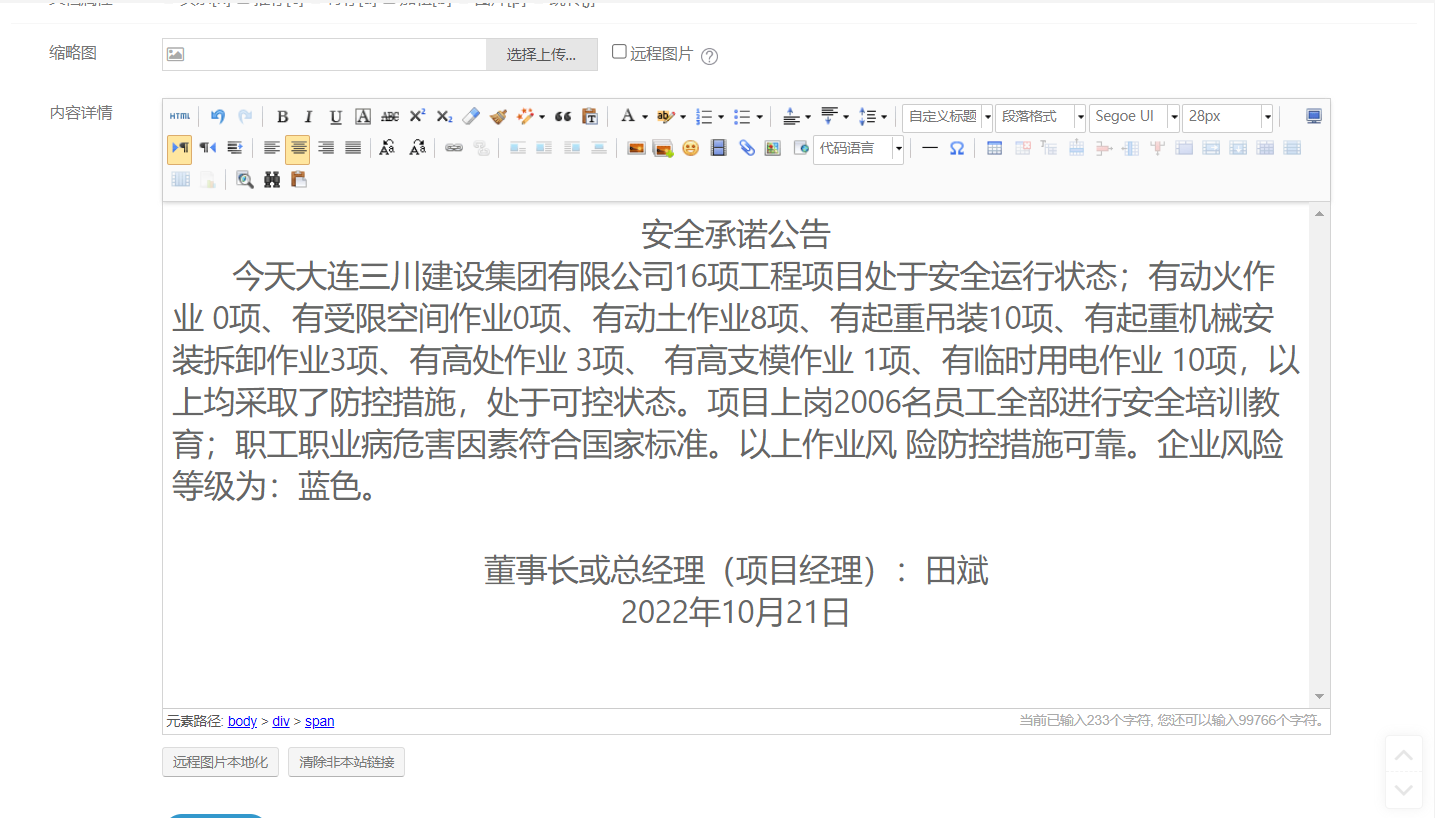Viewport: 1435px width, 818px height.
Task: Open the 段落格式 dropdown
Action: 1040,118
